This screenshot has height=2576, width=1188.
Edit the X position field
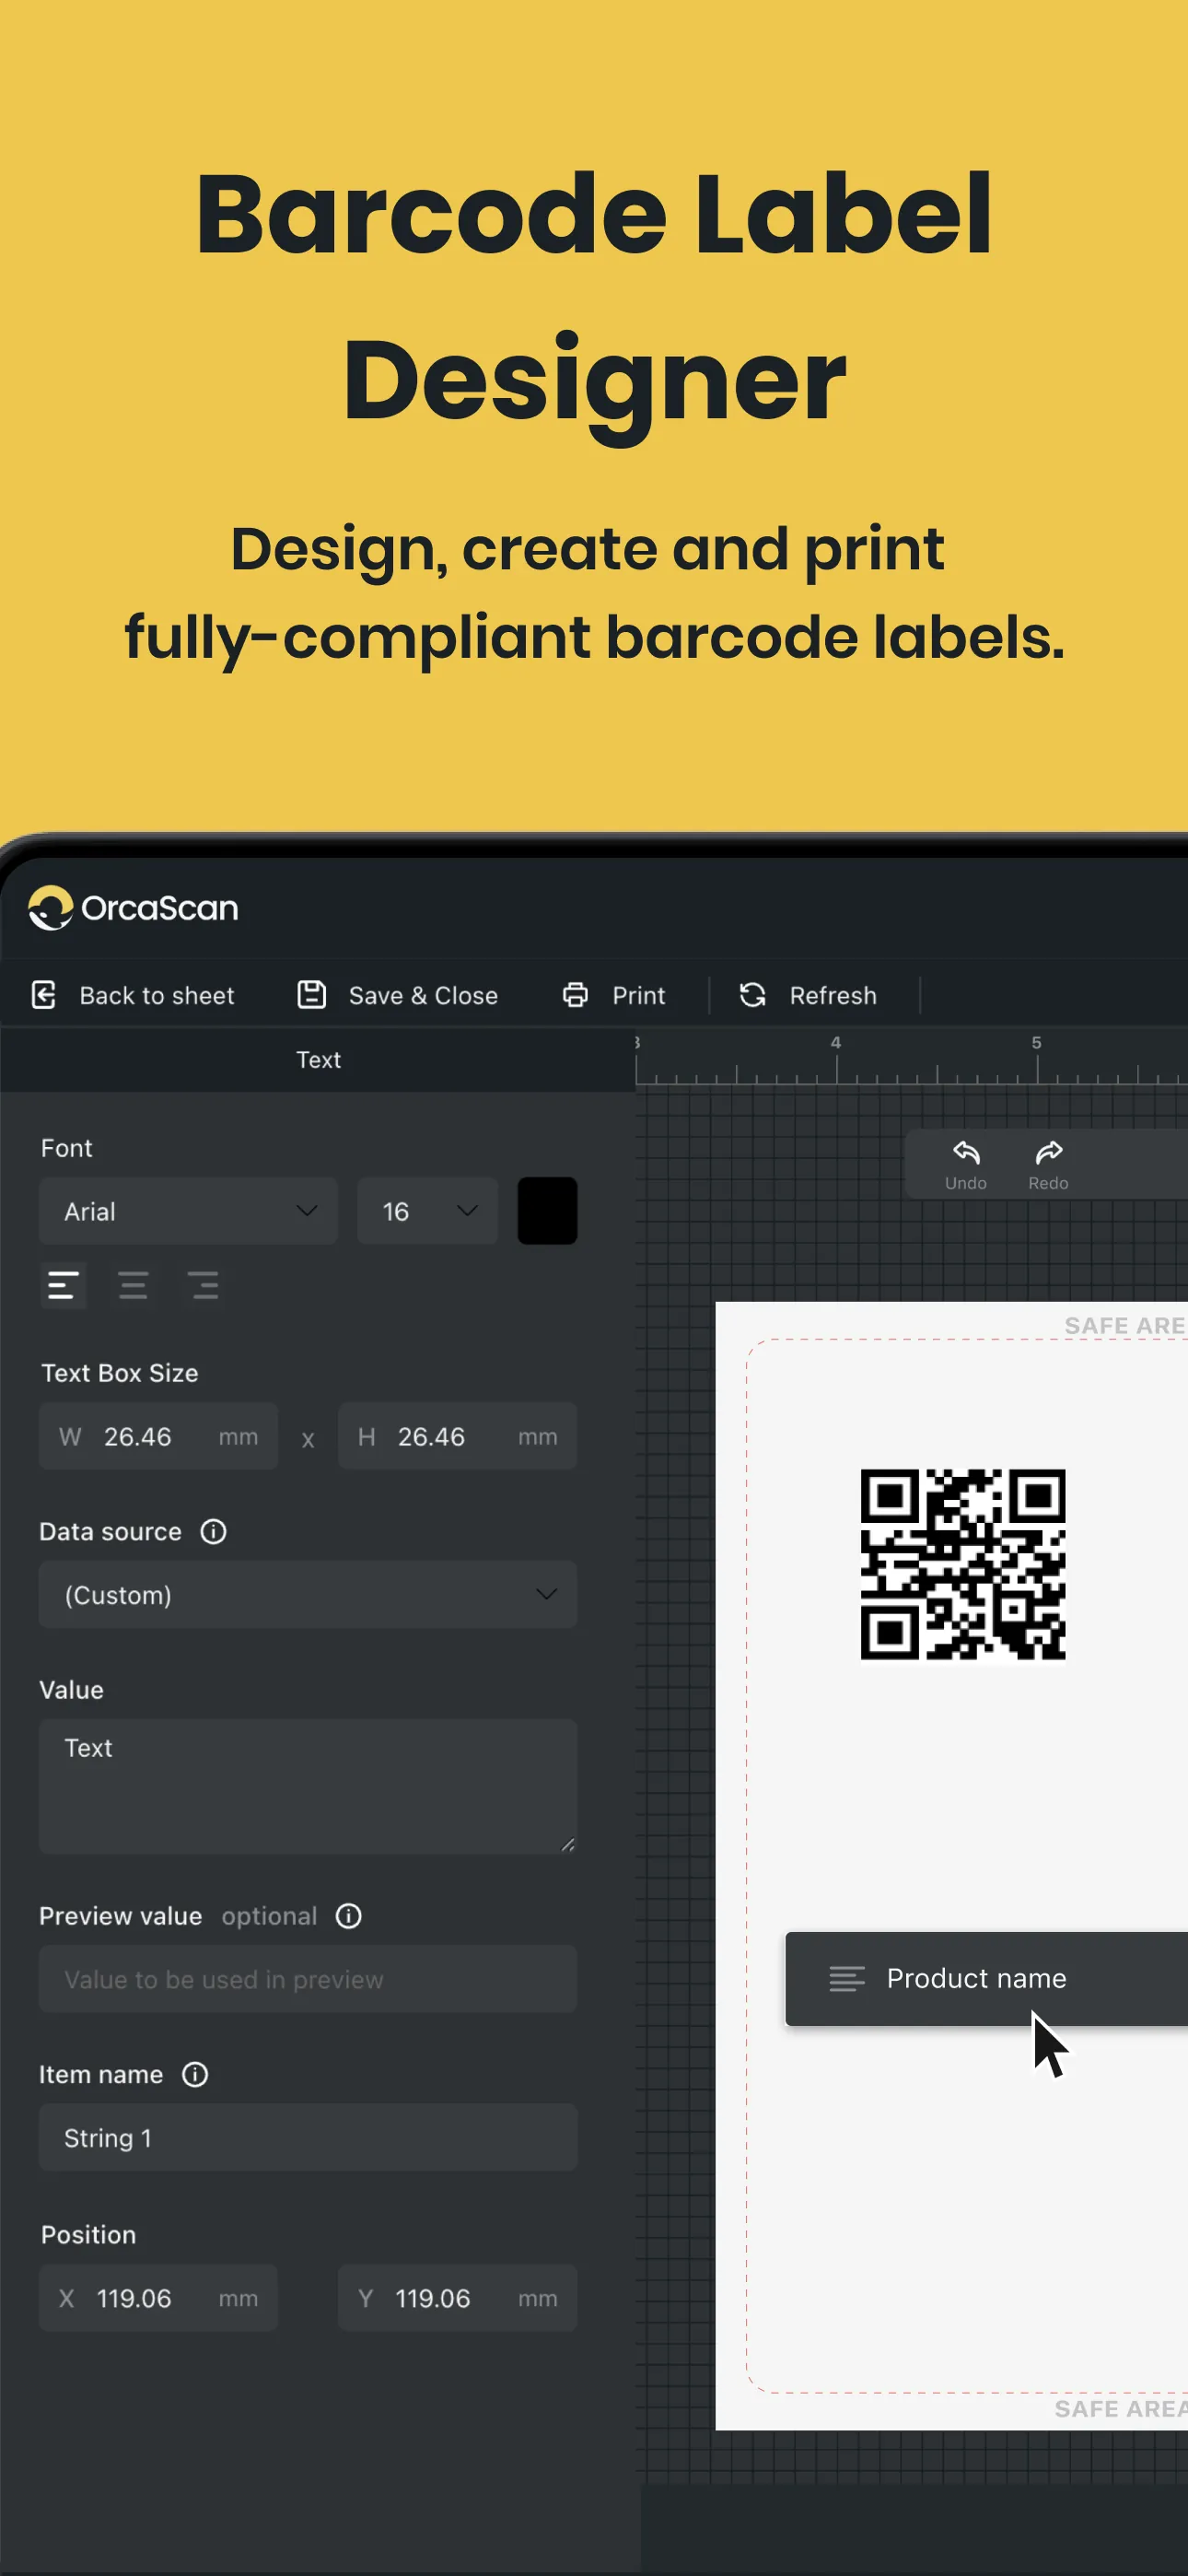[x=158, y=2298]
